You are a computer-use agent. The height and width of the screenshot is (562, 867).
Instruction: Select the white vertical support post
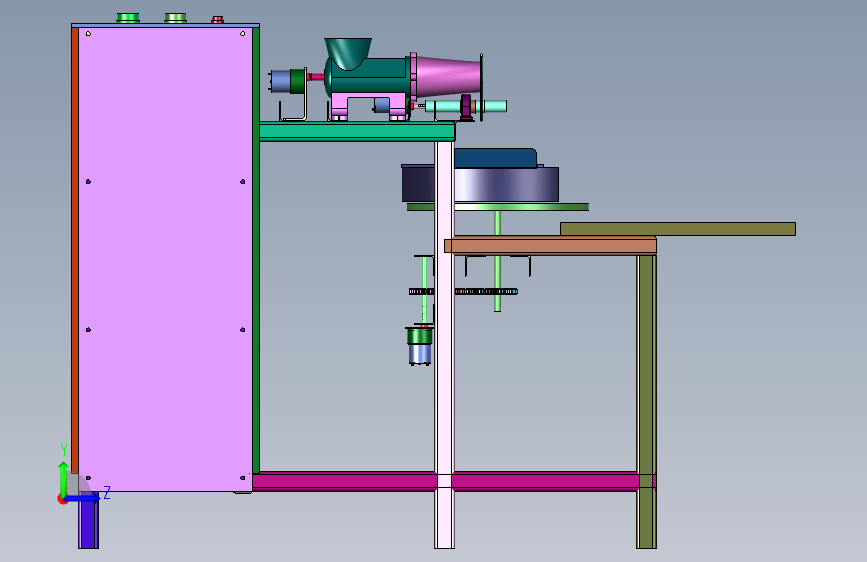(445, 344)
